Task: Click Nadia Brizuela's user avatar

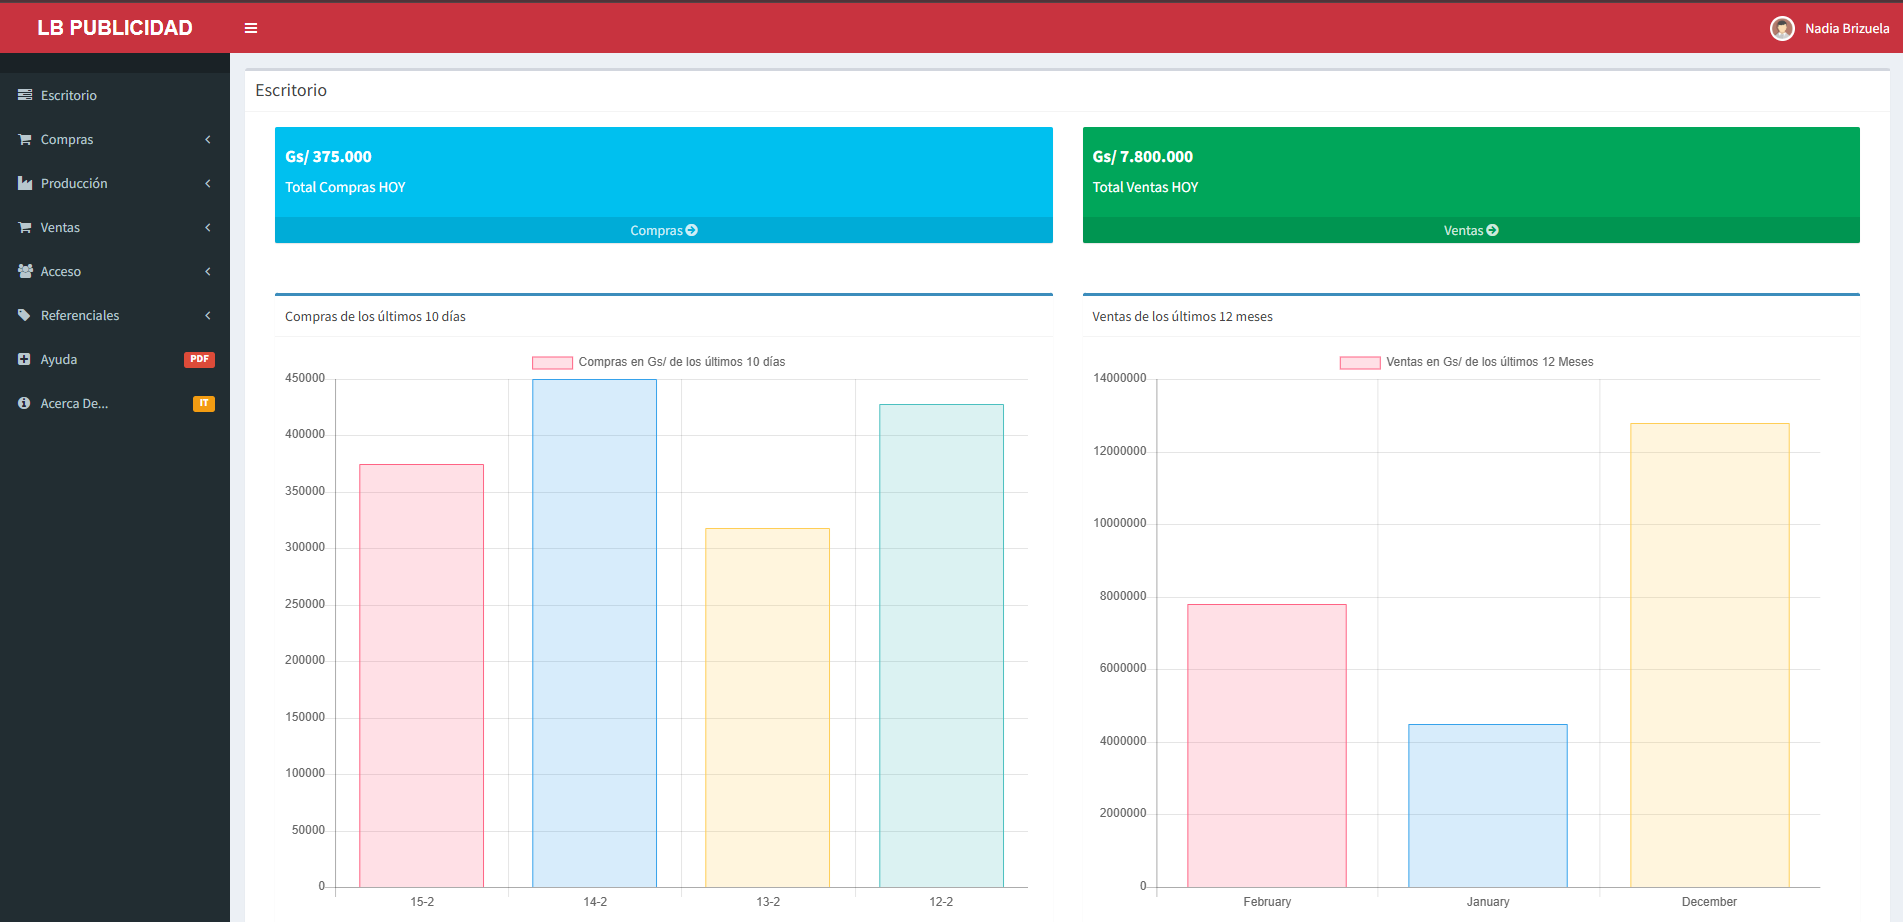Action: tap(1781, 28)
